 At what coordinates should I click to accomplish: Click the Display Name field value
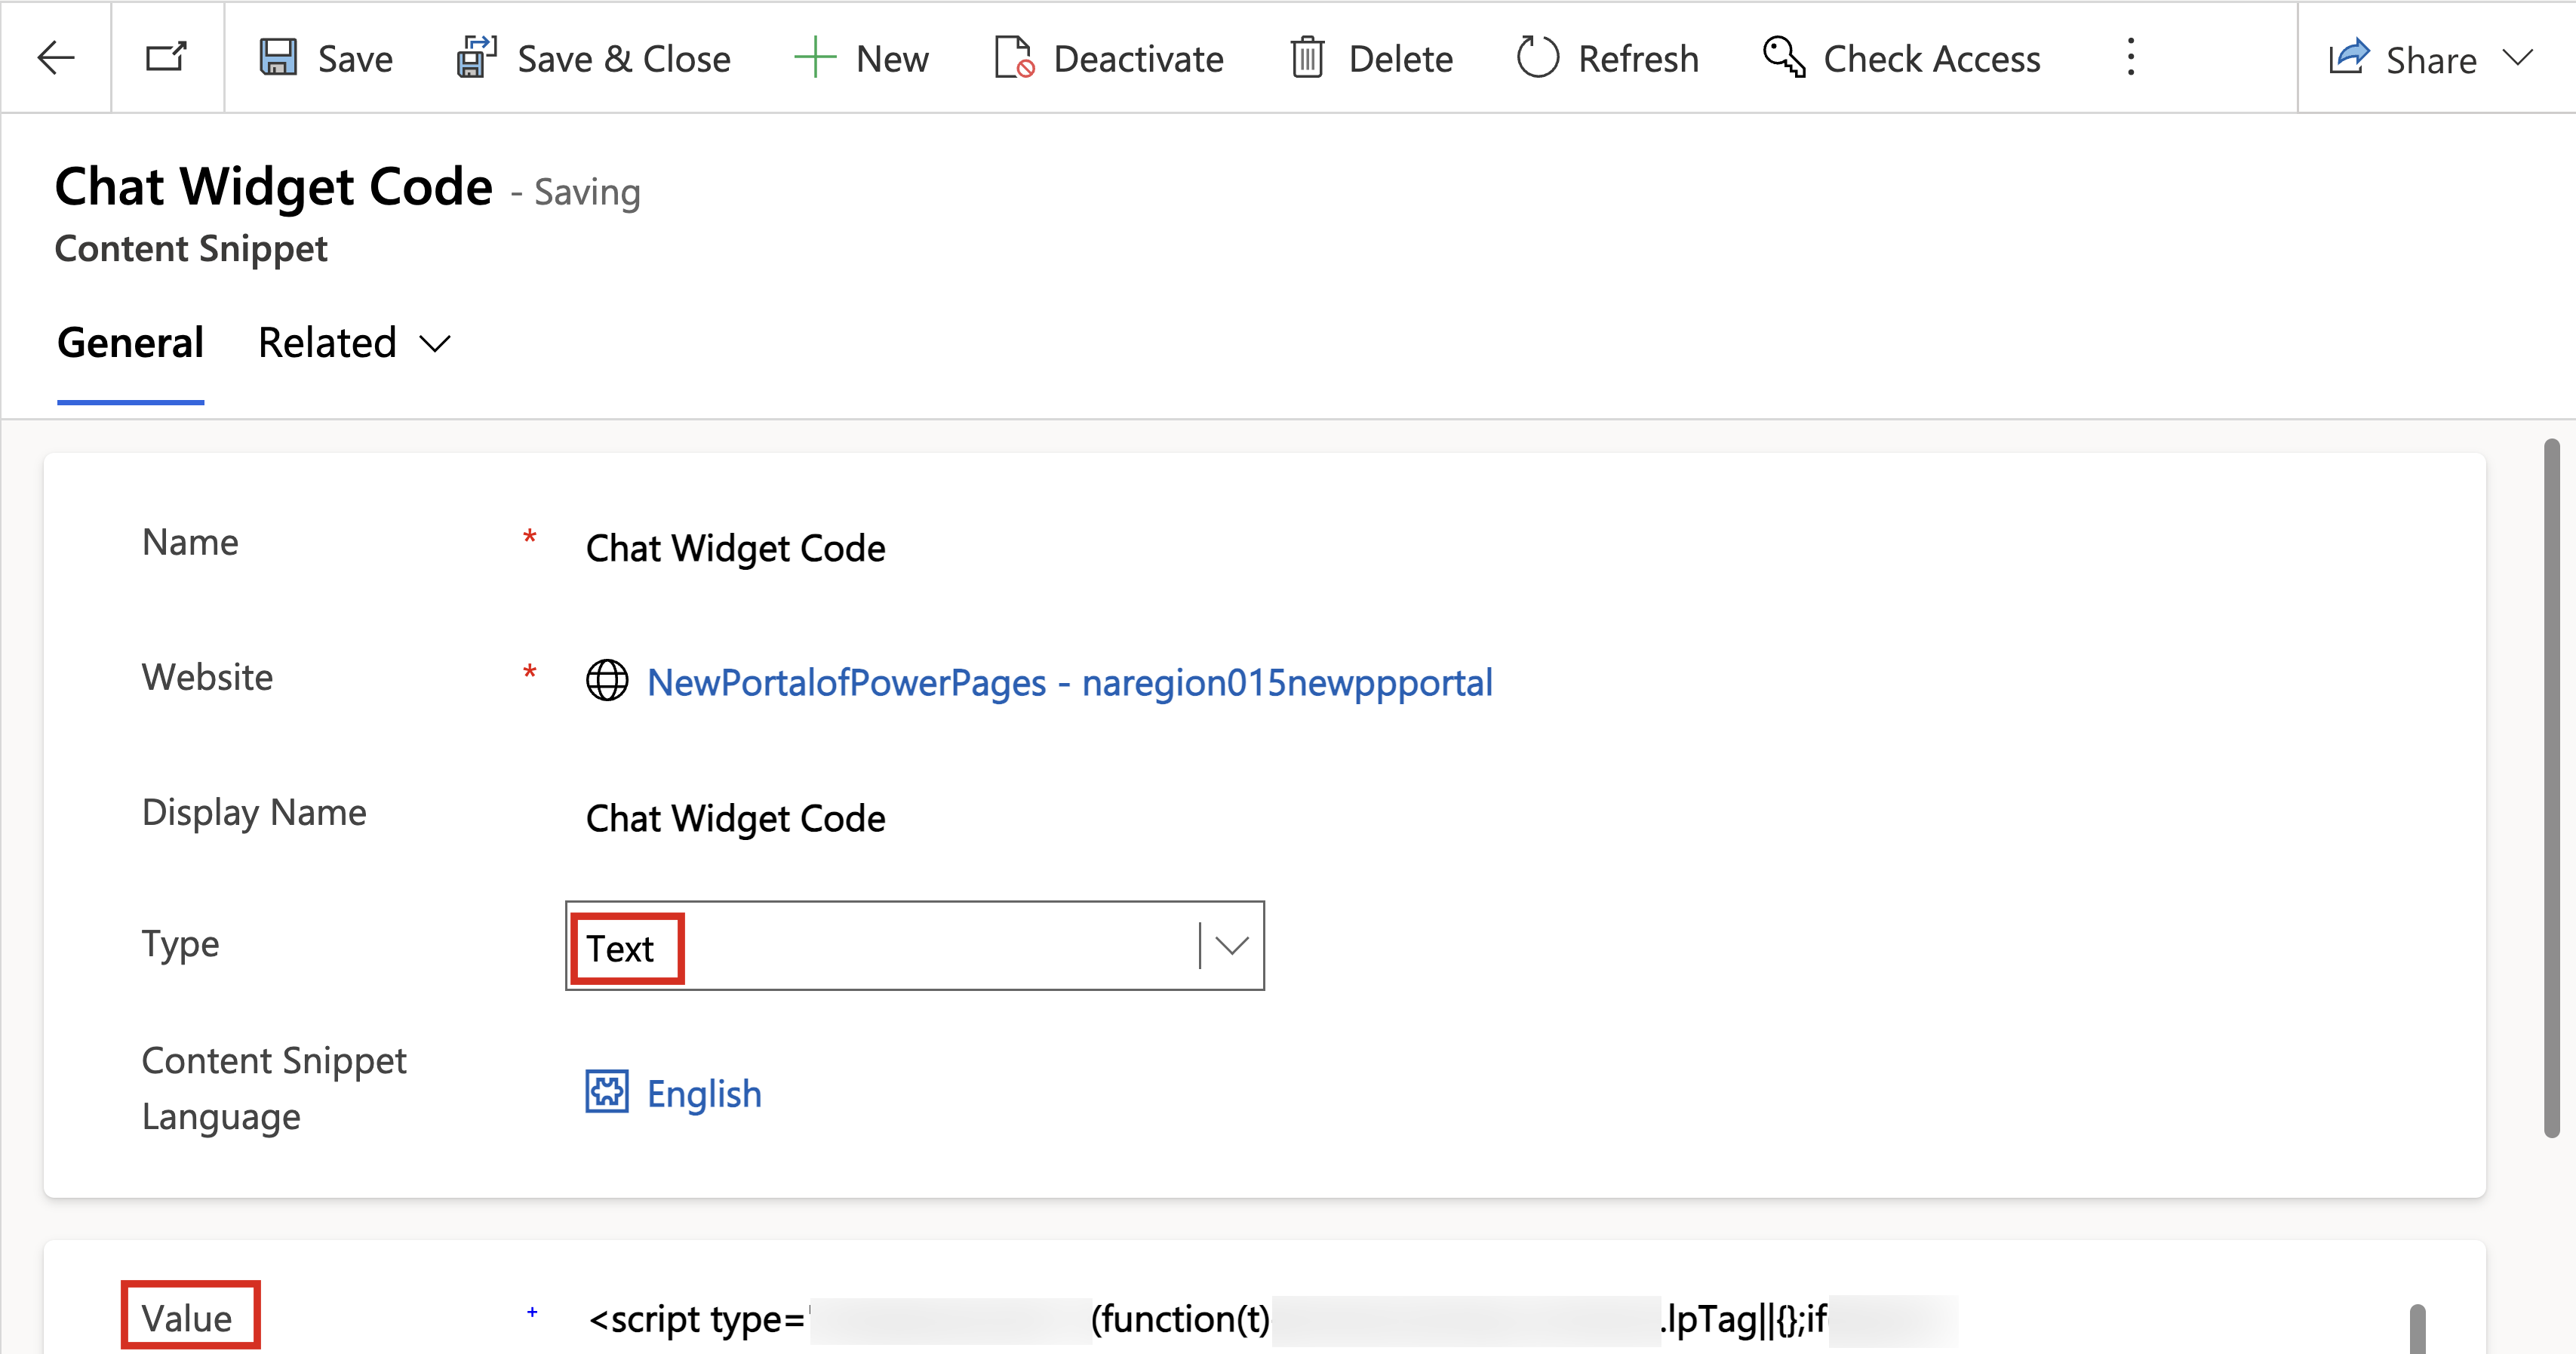pos(736,818)
